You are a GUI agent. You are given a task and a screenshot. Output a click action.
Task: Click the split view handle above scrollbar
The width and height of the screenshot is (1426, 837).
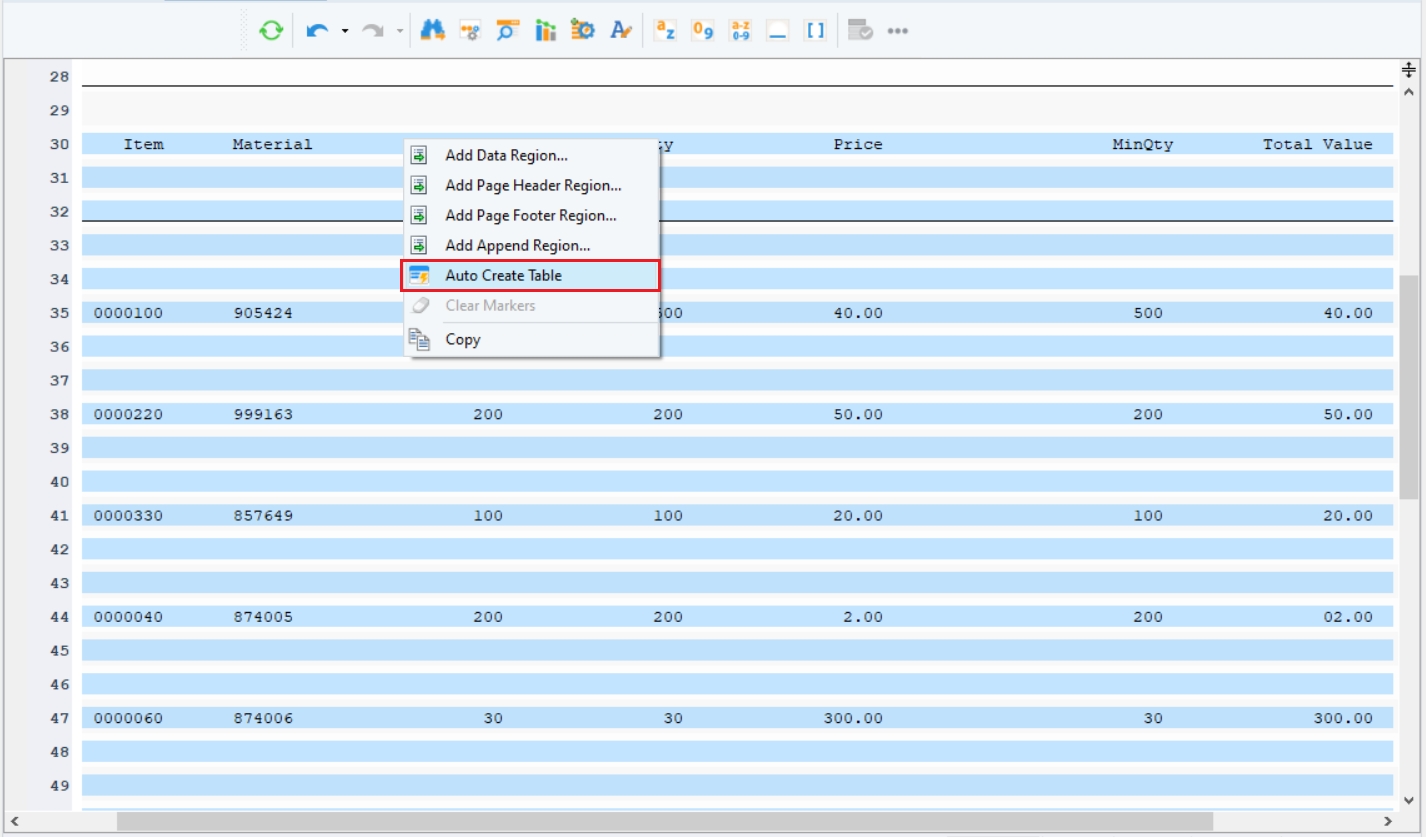click(1409, 70)
